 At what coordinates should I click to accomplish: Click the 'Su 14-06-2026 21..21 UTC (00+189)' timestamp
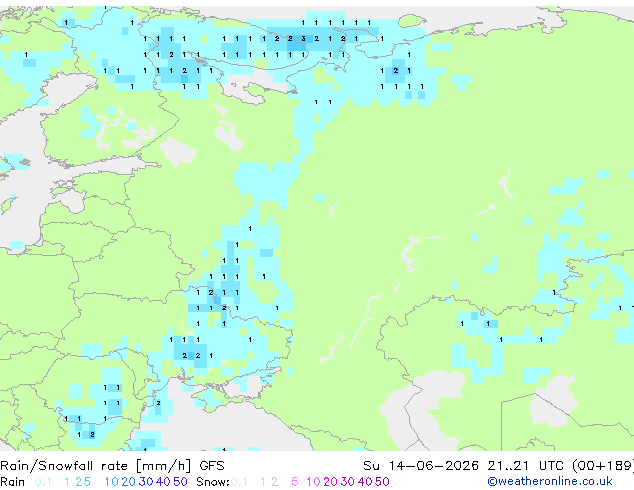[498, 466]
